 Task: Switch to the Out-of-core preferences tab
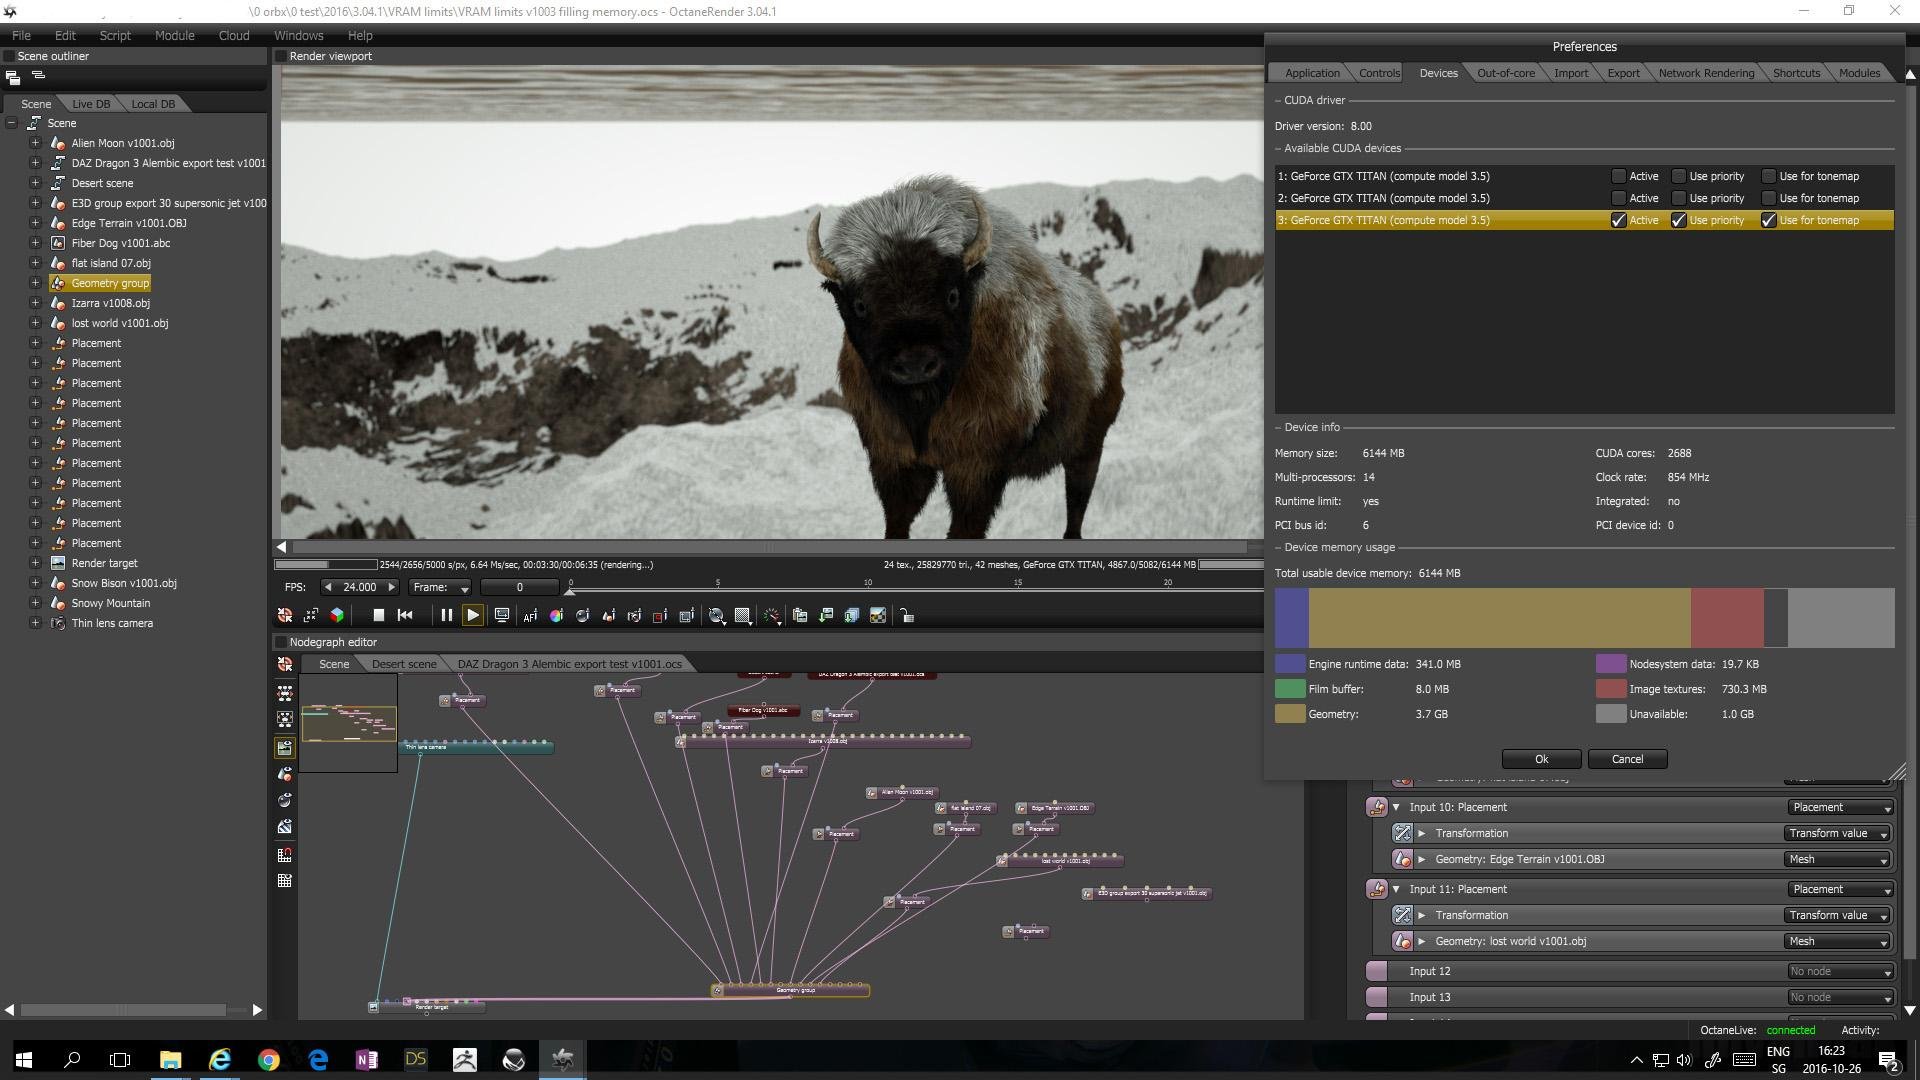pyautogui.click(x=1505, y=73)
